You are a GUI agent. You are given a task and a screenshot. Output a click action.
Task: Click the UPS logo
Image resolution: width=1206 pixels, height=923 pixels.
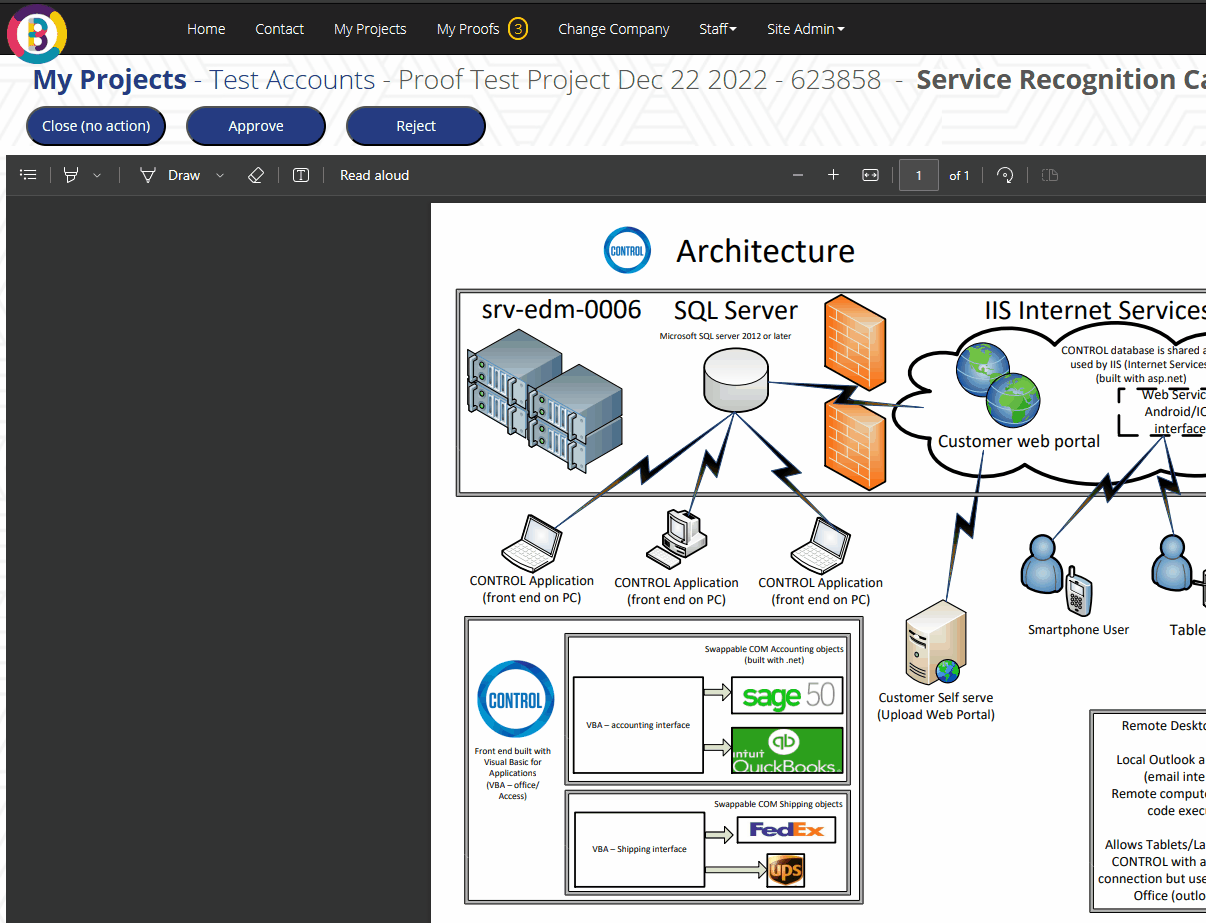785,871
